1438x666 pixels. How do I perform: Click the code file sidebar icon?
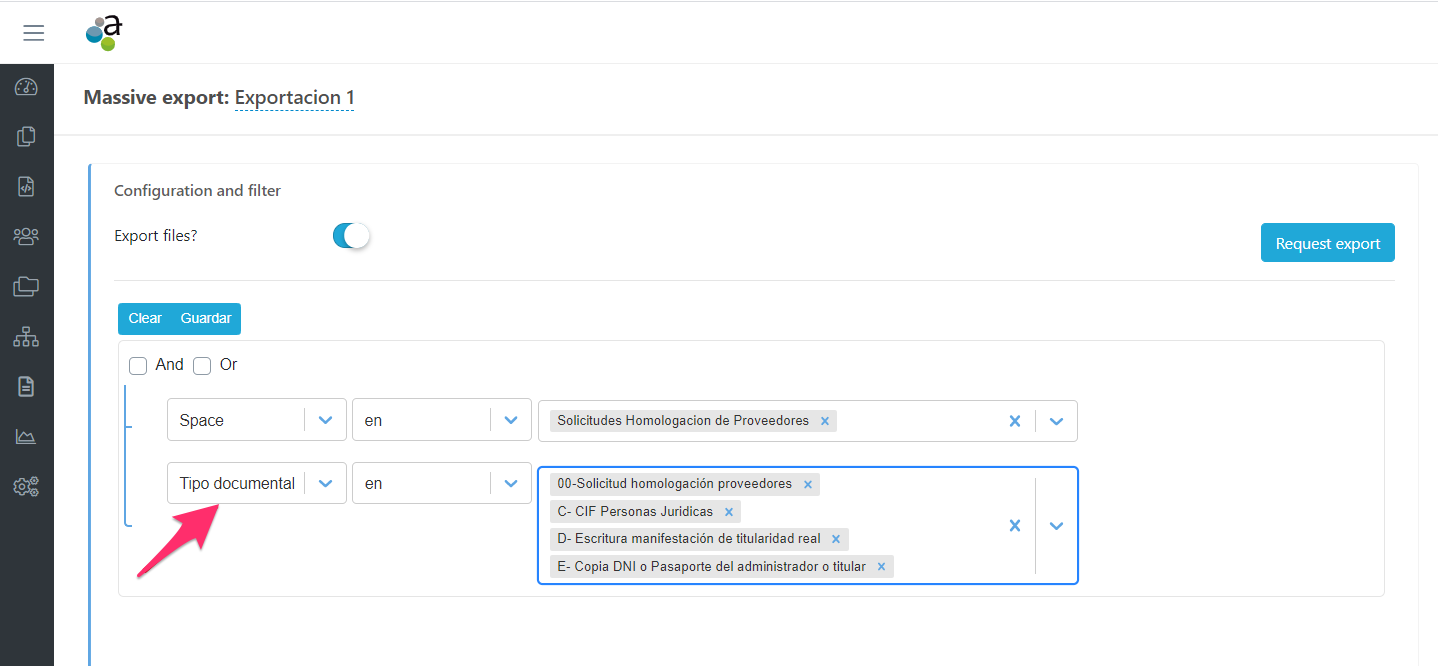[x=26, y=187]
